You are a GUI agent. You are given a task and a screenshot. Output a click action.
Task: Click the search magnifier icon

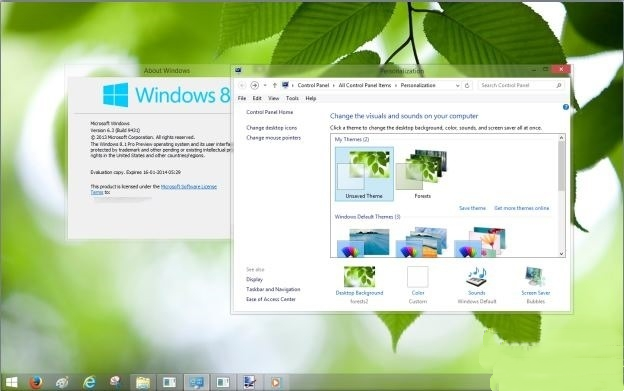pyautogui.click(x=558, y=85)
